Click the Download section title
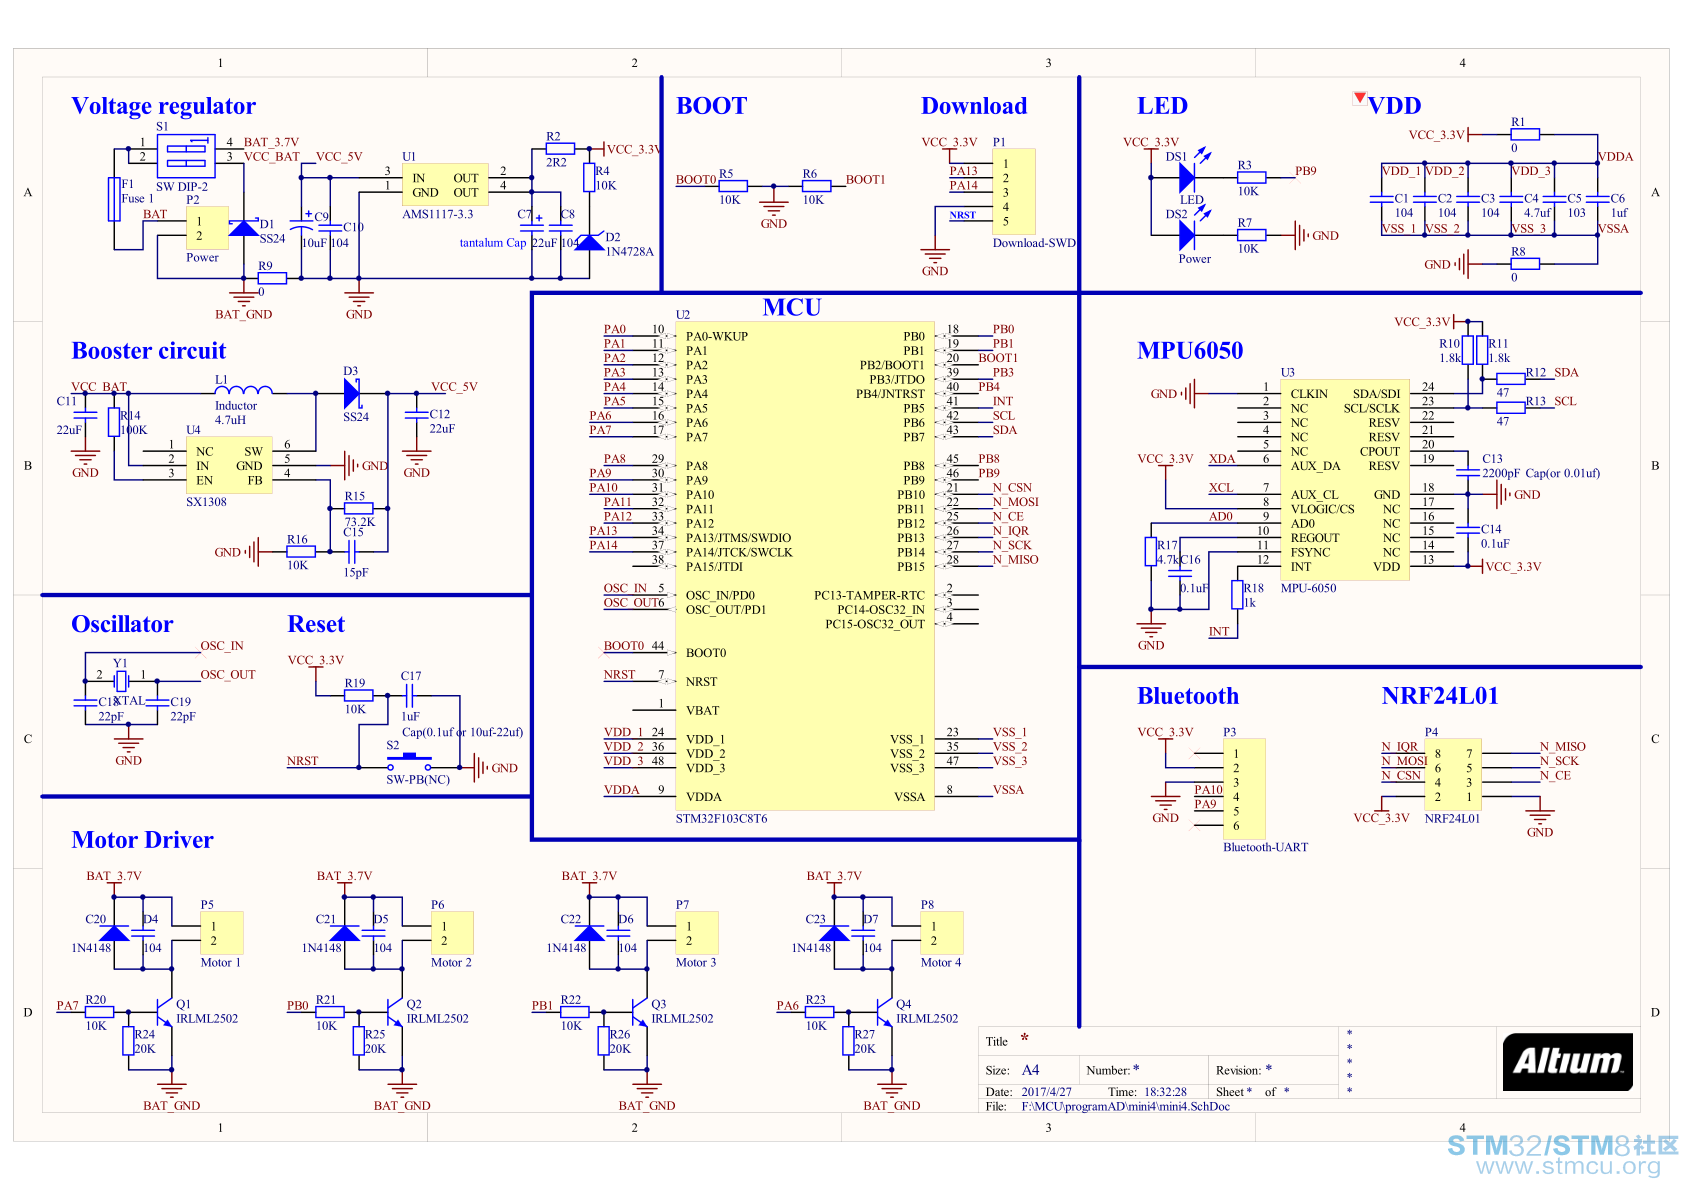Screen dimensions: 1685x1191 974,106
